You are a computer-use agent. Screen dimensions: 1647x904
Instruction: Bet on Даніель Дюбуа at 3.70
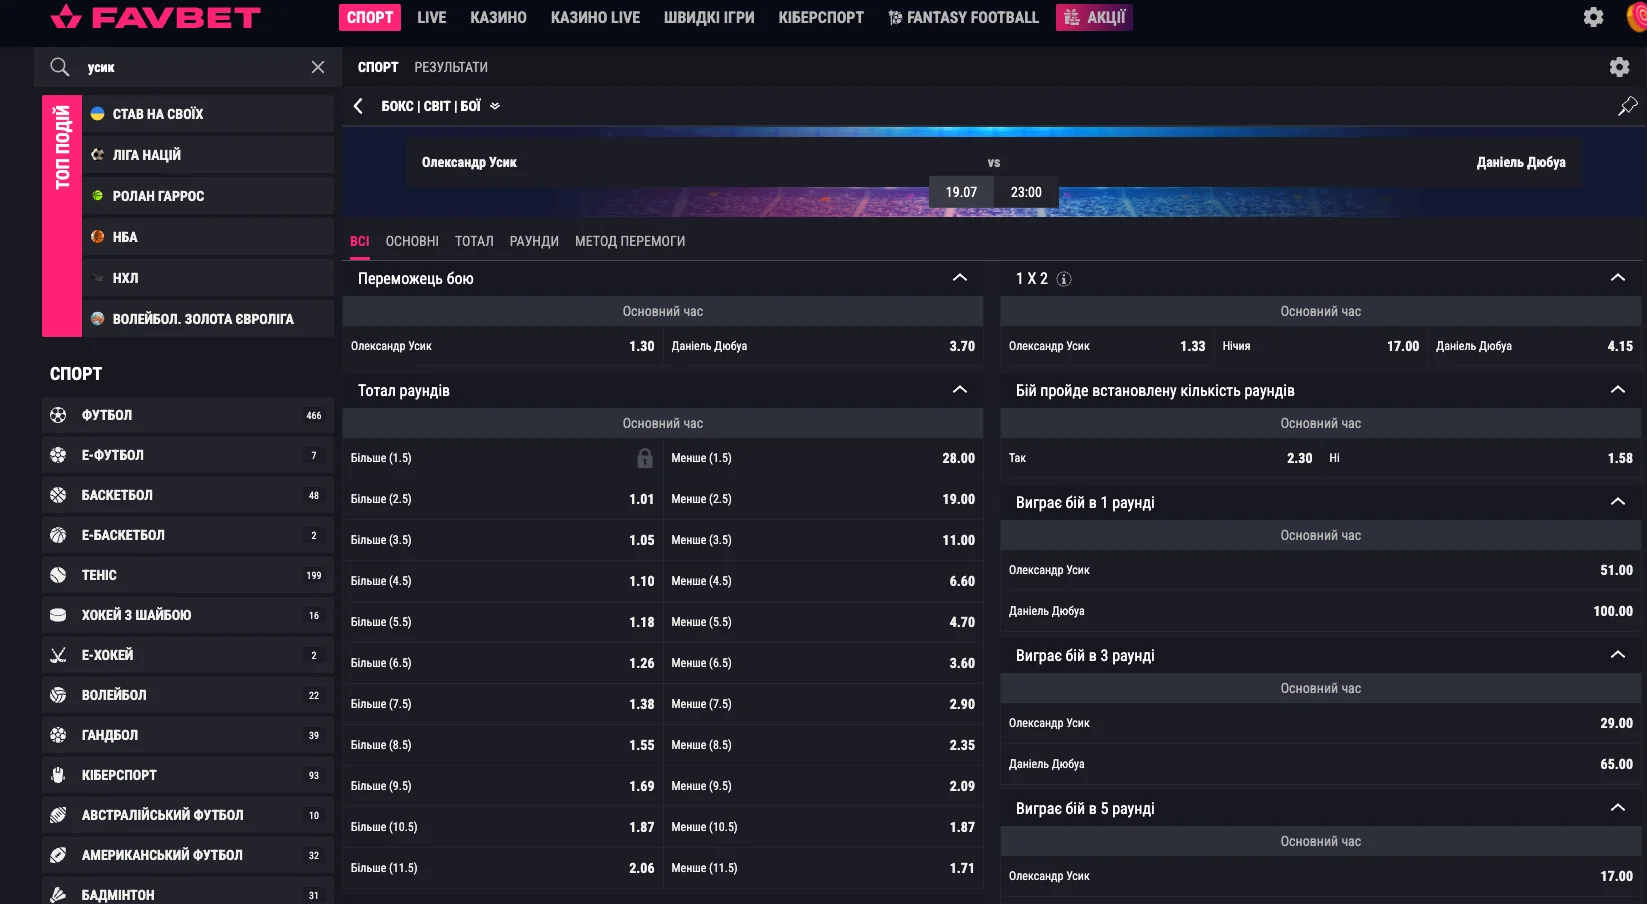pos(823,346)
